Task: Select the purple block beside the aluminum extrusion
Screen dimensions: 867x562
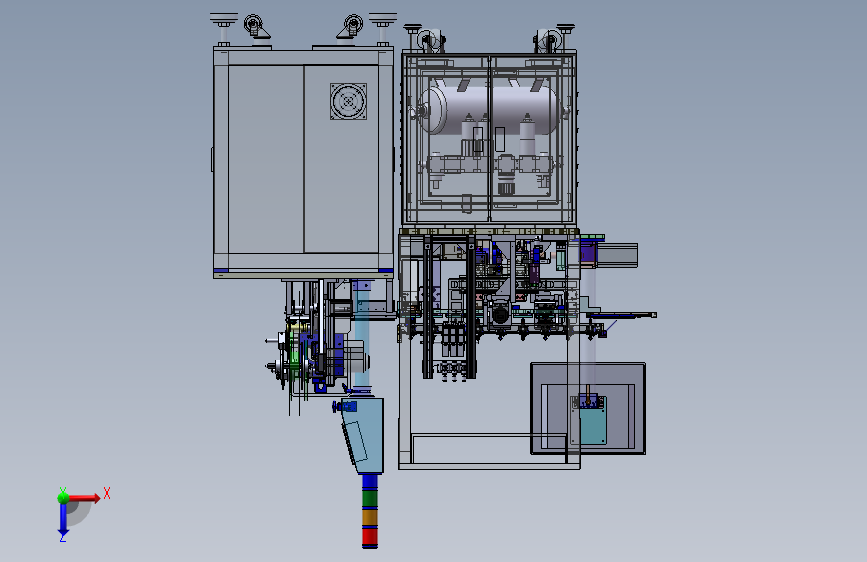Action: pos(587,253)
